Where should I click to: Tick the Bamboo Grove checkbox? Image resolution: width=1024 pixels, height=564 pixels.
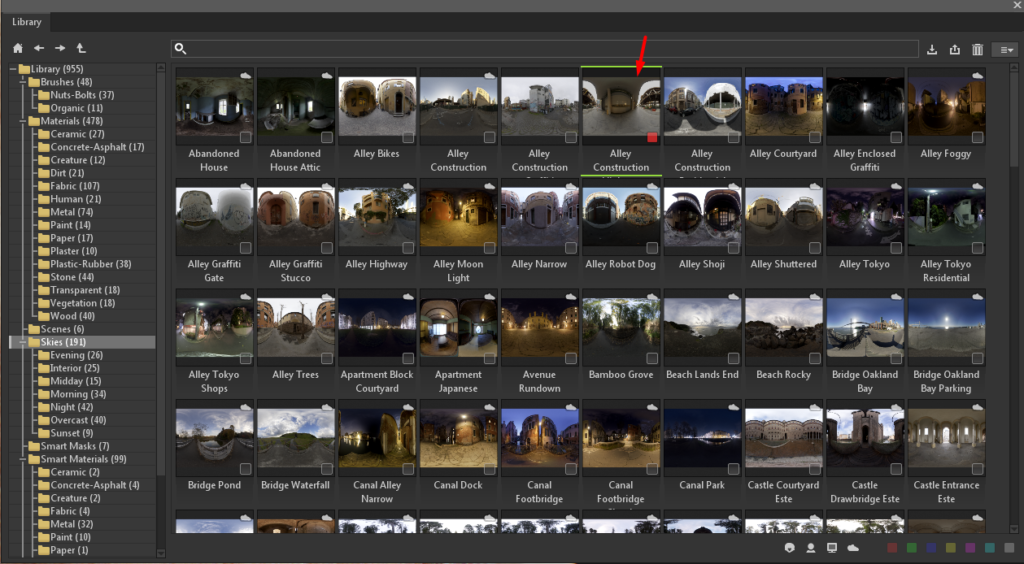click(652, 358)
